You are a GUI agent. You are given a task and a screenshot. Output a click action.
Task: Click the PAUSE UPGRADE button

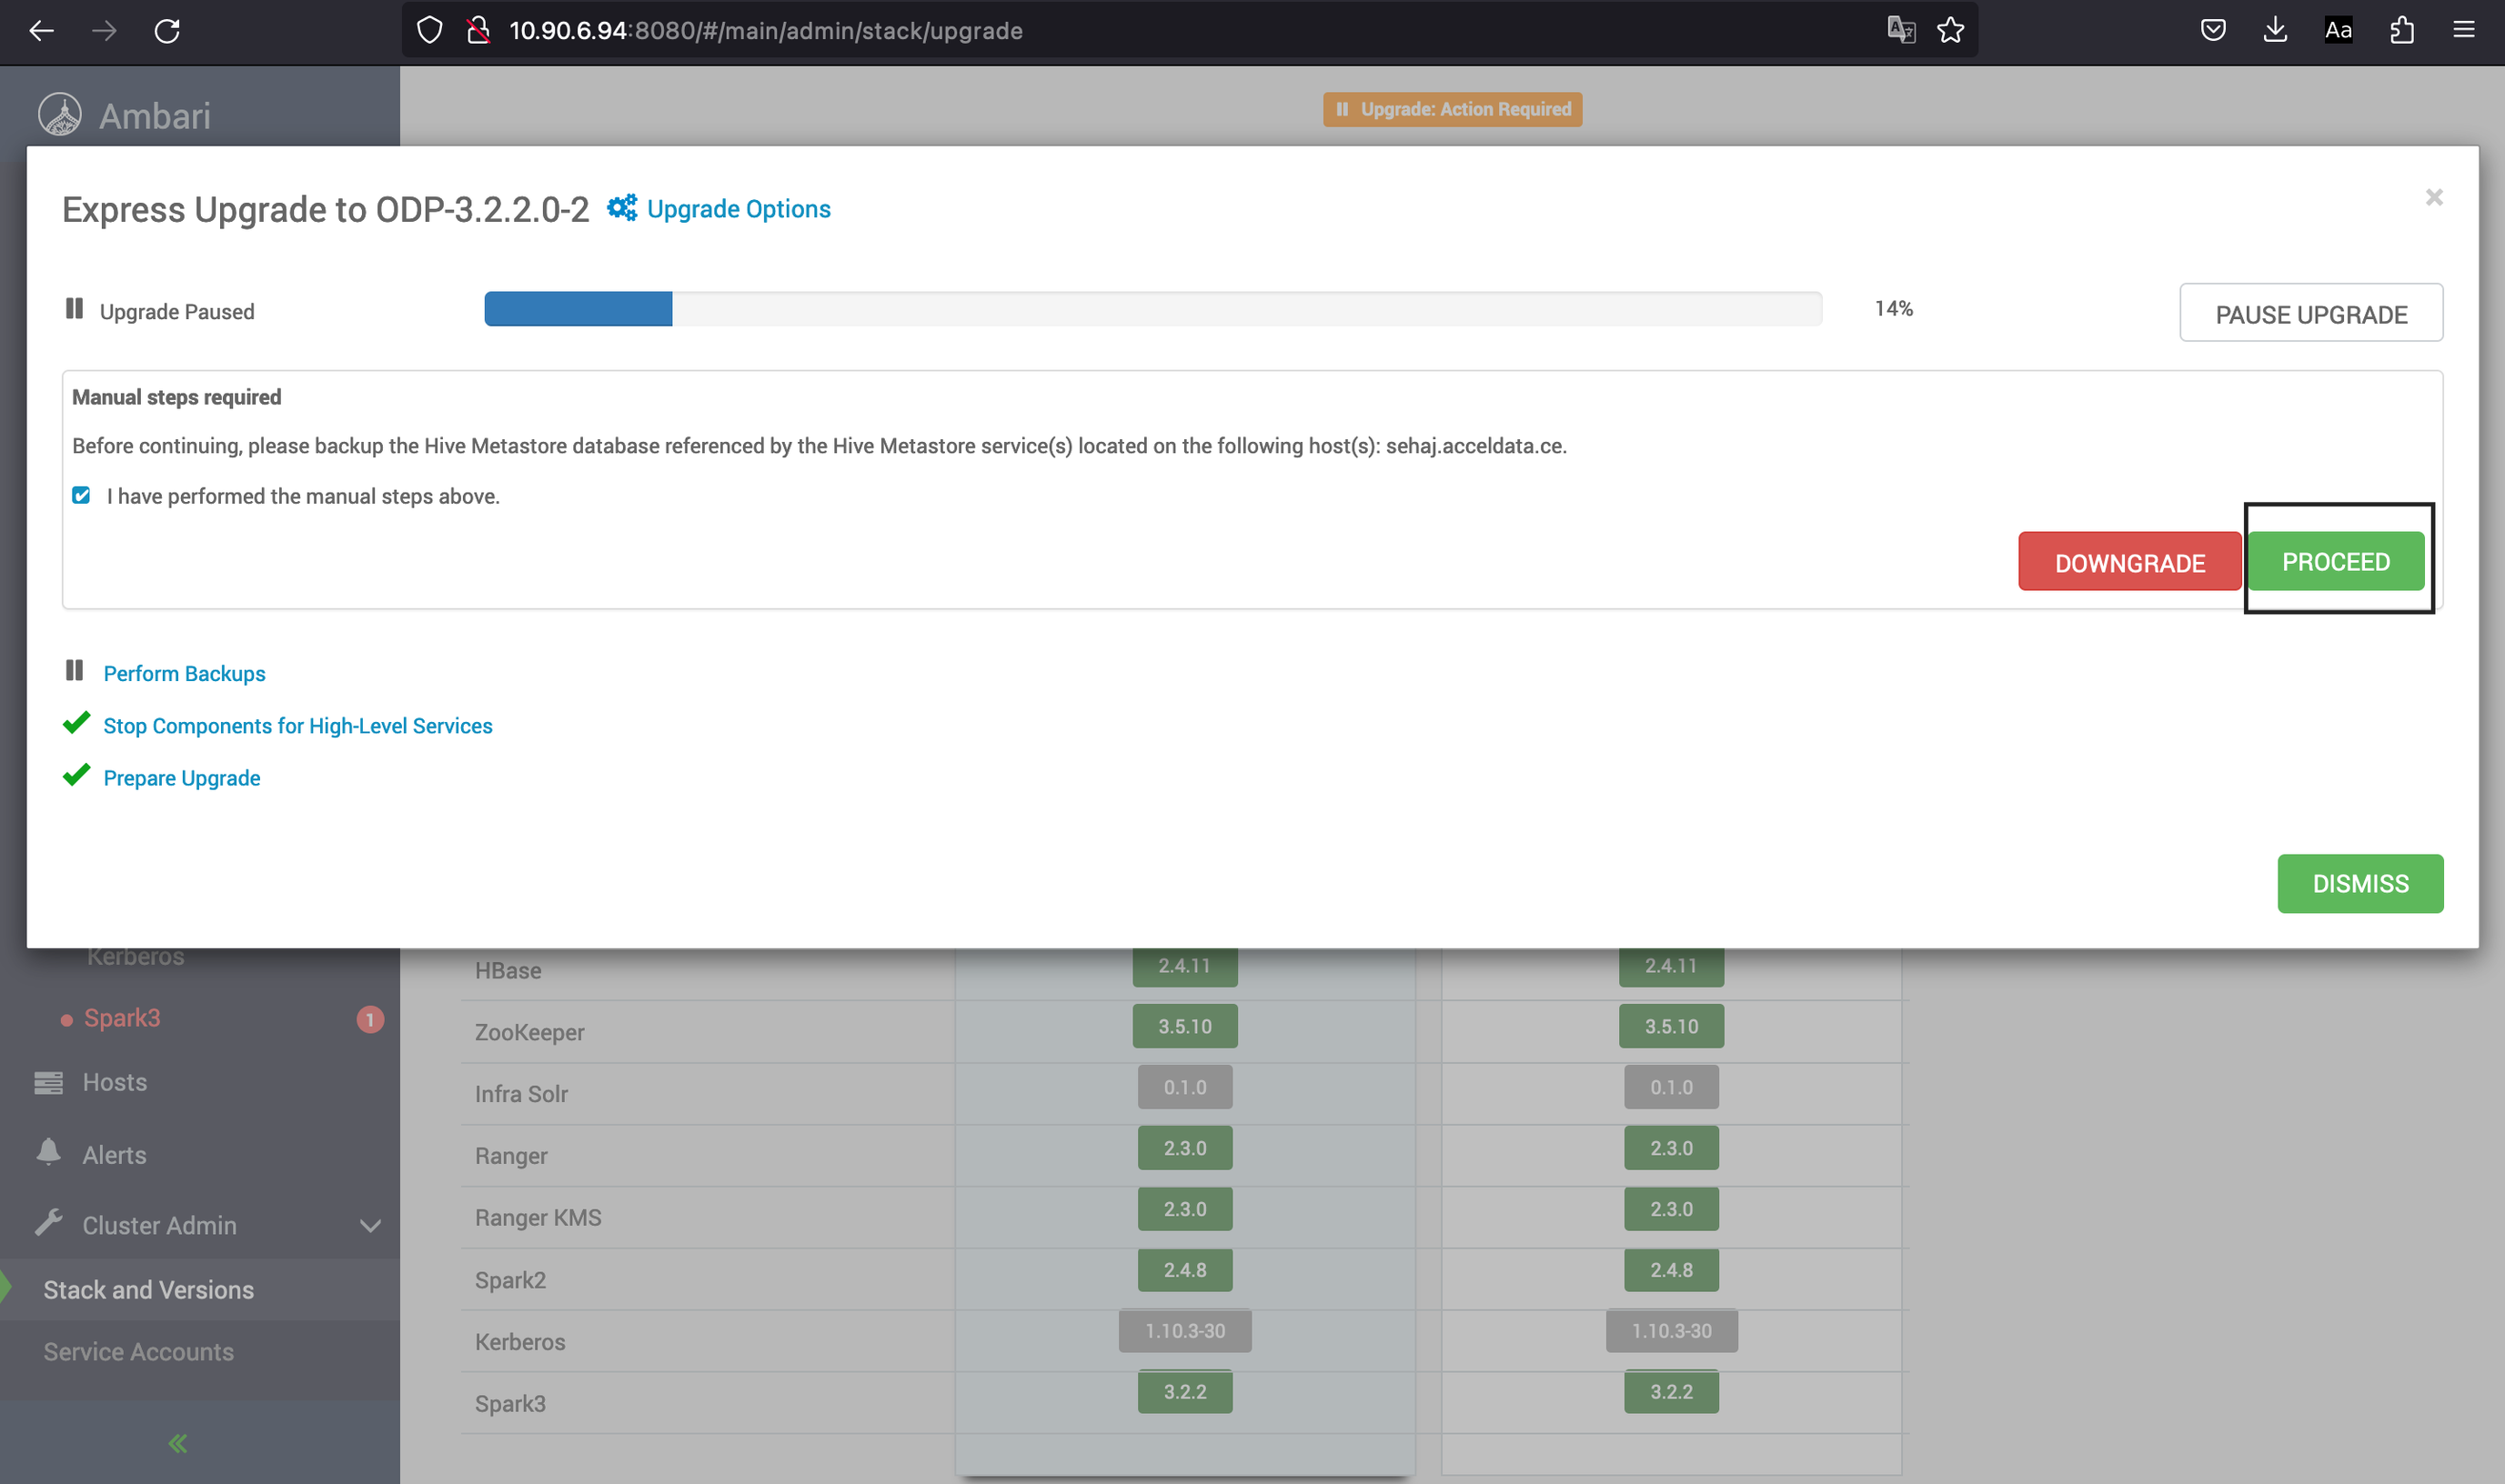click(x=2311, y=313)
